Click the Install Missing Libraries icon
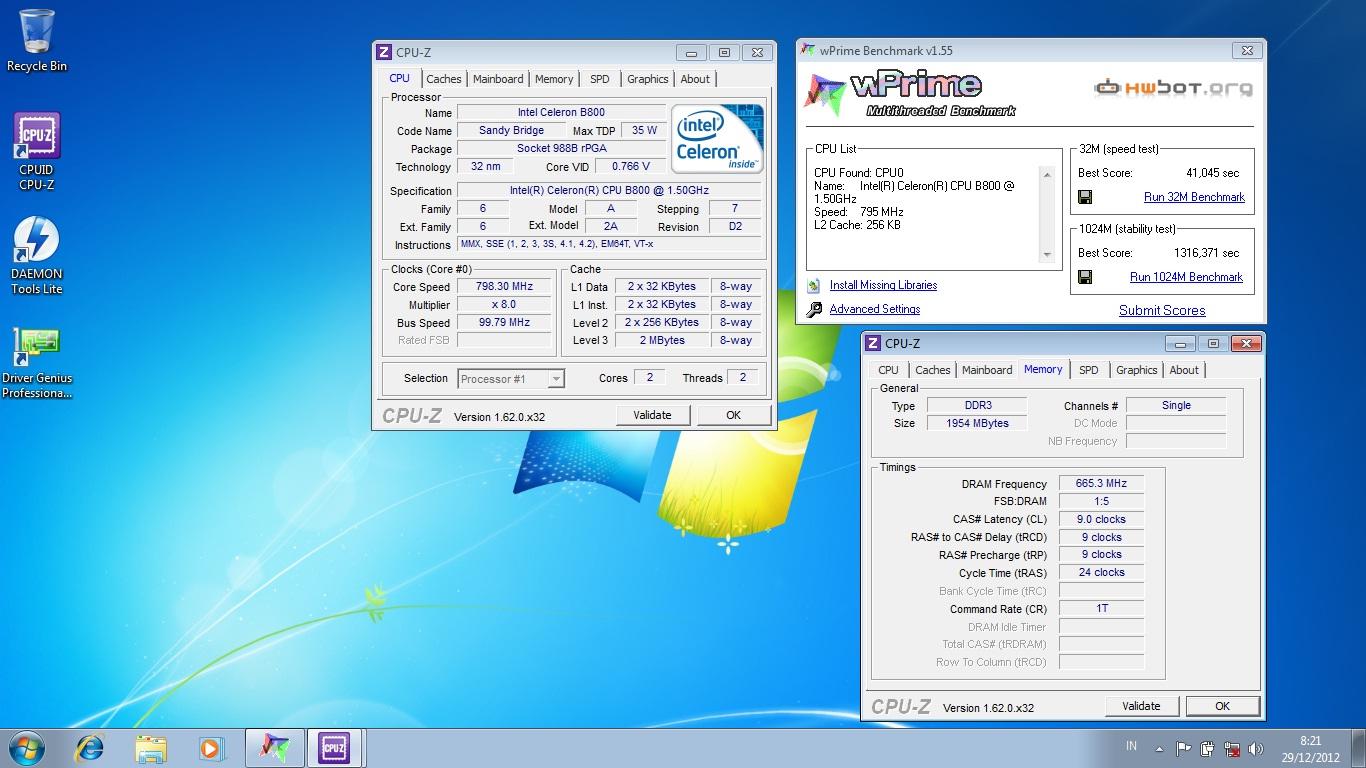 [813, 286]
